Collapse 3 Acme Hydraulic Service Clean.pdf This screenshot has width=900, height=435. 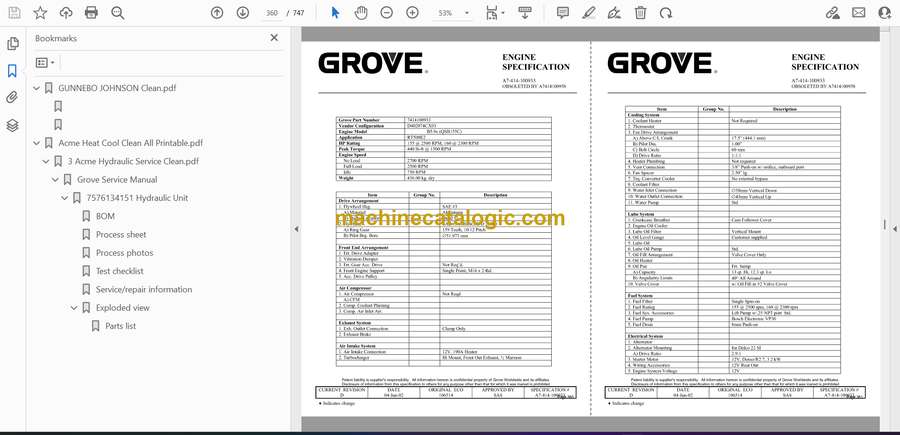pyautogui.click(x=46, y=161)
